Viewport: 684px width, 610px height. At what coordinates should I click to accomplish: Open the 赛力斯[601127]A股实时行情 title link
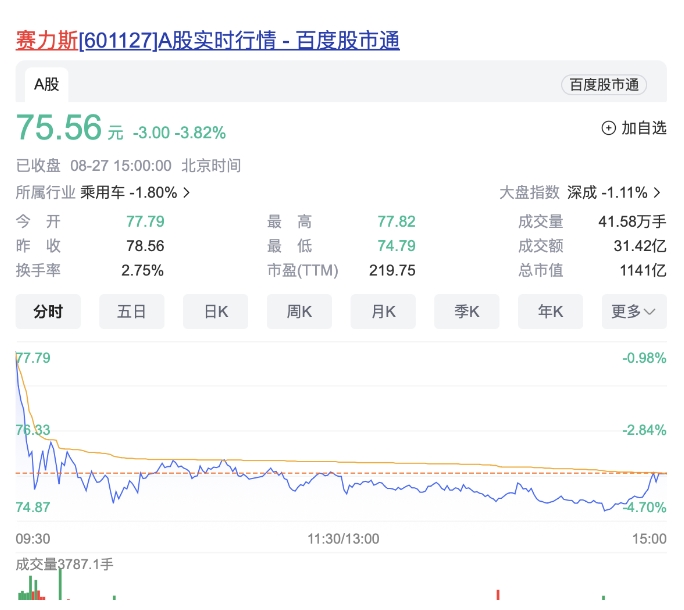(x=208, y=41)
